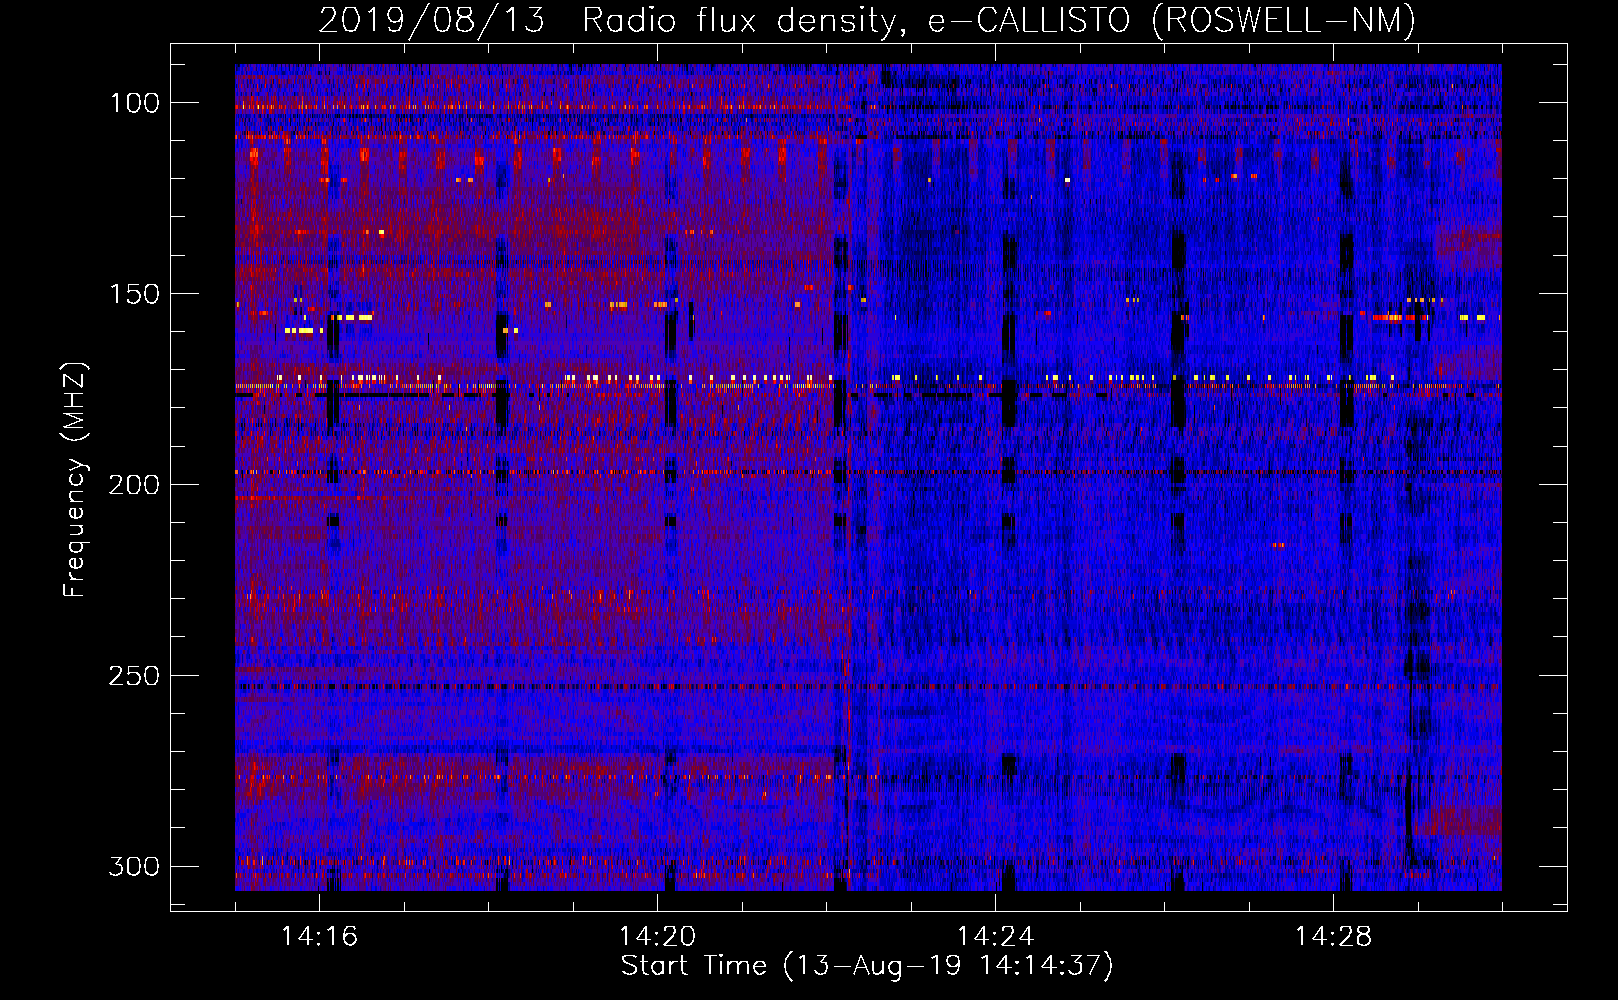
Task: Click the Start Time axis caption
Action: point(867,966)
